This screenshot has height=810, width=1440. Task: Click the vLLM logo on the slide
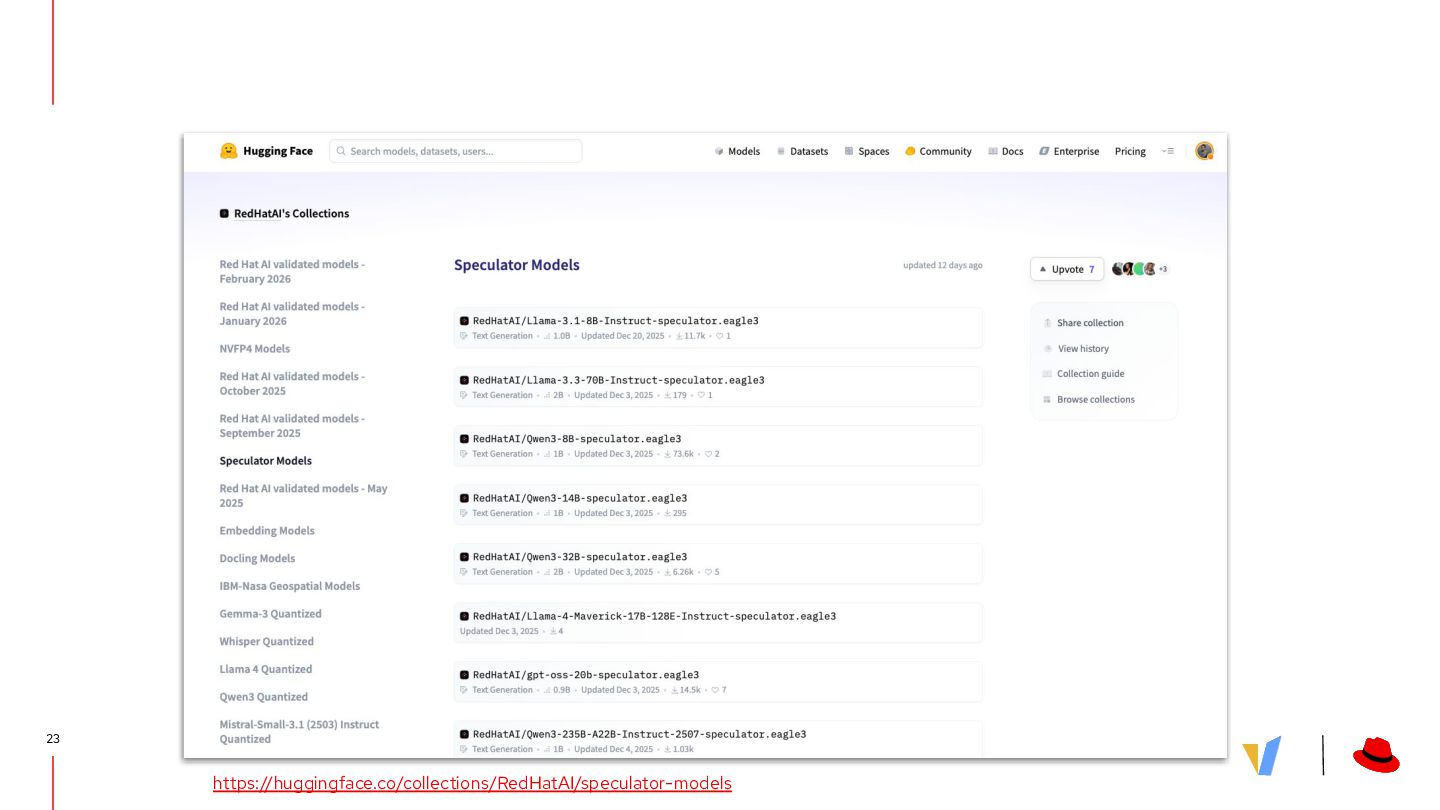coord(1262,756)
